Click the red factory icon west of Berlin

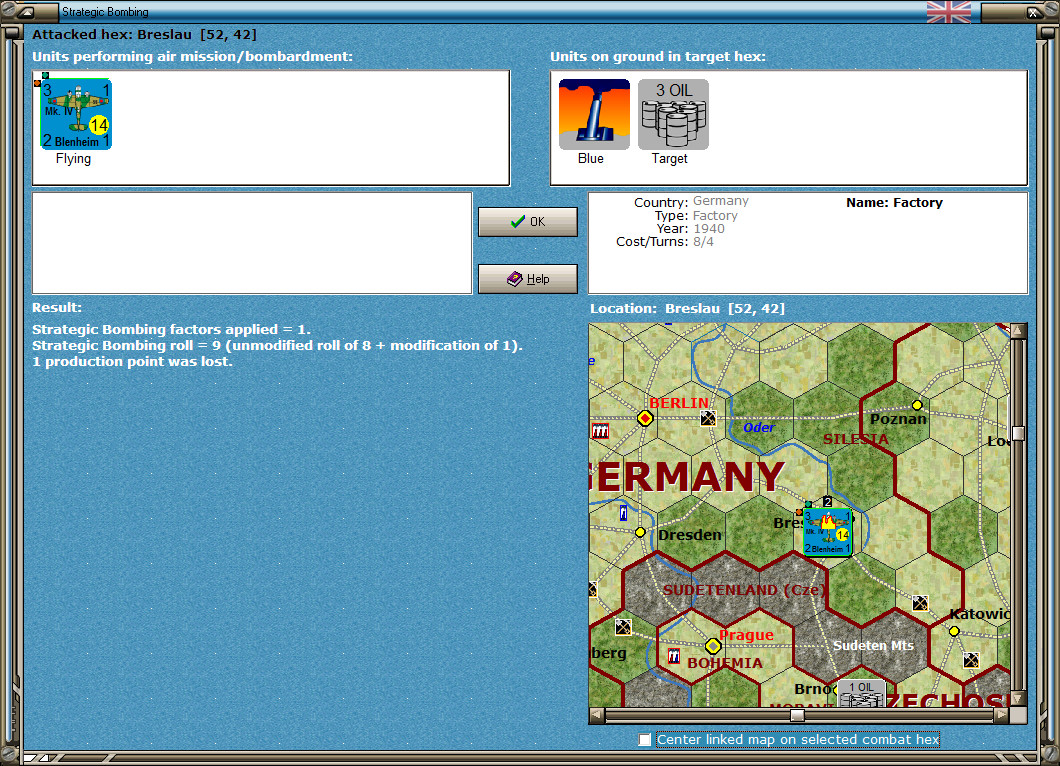(600, 431)
